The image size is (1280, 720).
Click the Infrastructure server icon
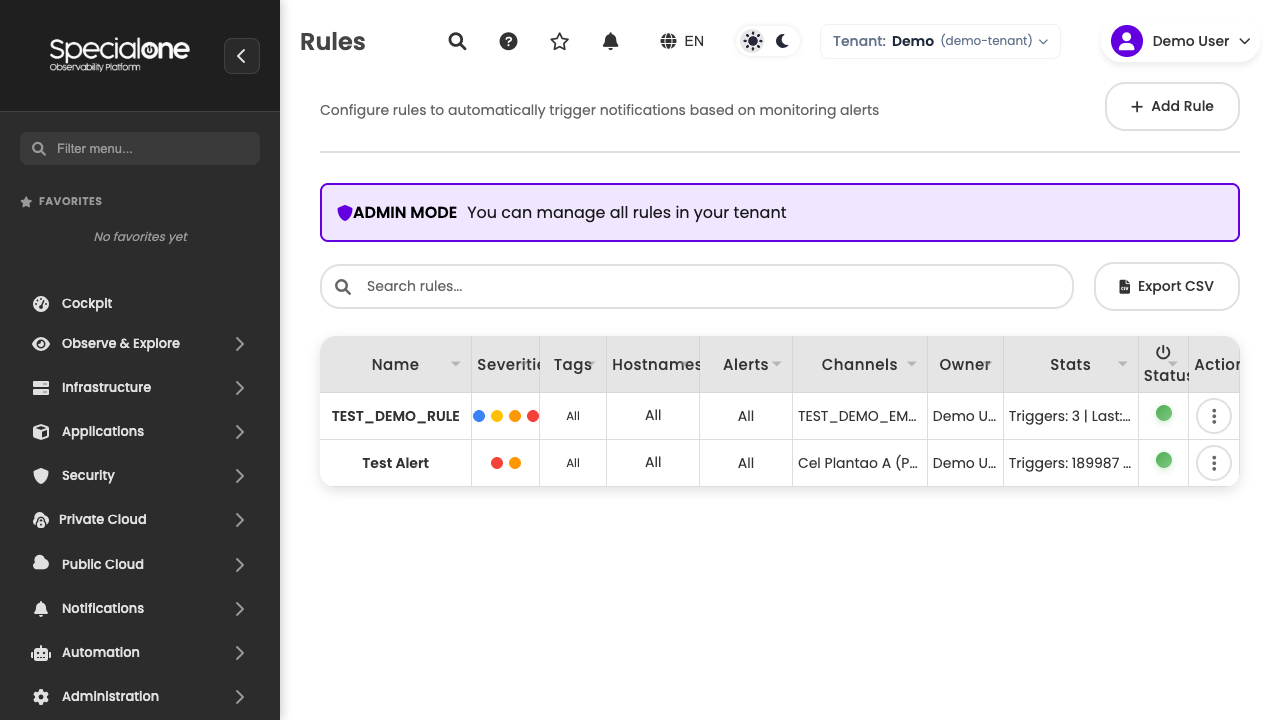click(41, 387)
